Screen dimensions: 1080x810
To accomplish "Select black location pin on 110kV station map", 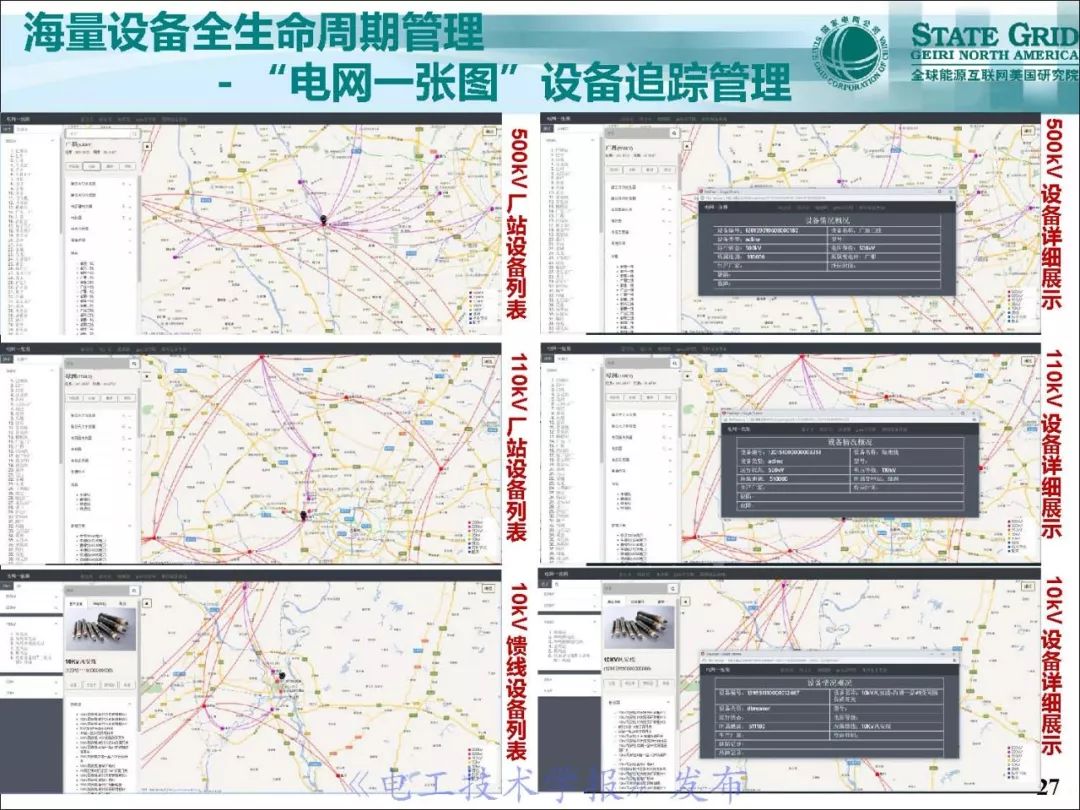I will pos(303,515).
